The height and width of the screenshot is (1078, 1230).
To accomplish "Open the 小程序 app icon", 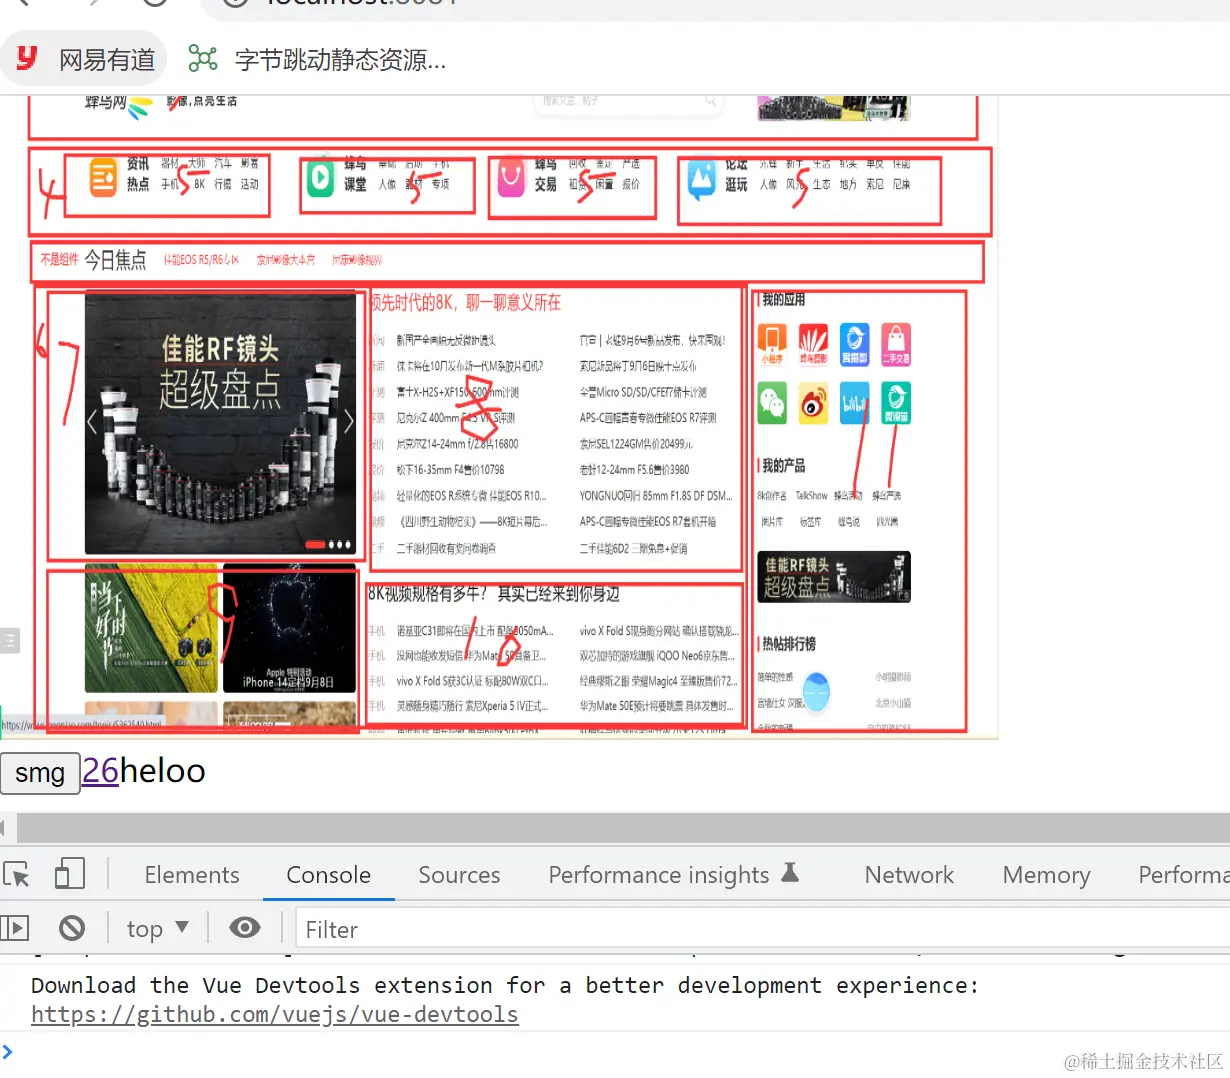I will point(772,344).
